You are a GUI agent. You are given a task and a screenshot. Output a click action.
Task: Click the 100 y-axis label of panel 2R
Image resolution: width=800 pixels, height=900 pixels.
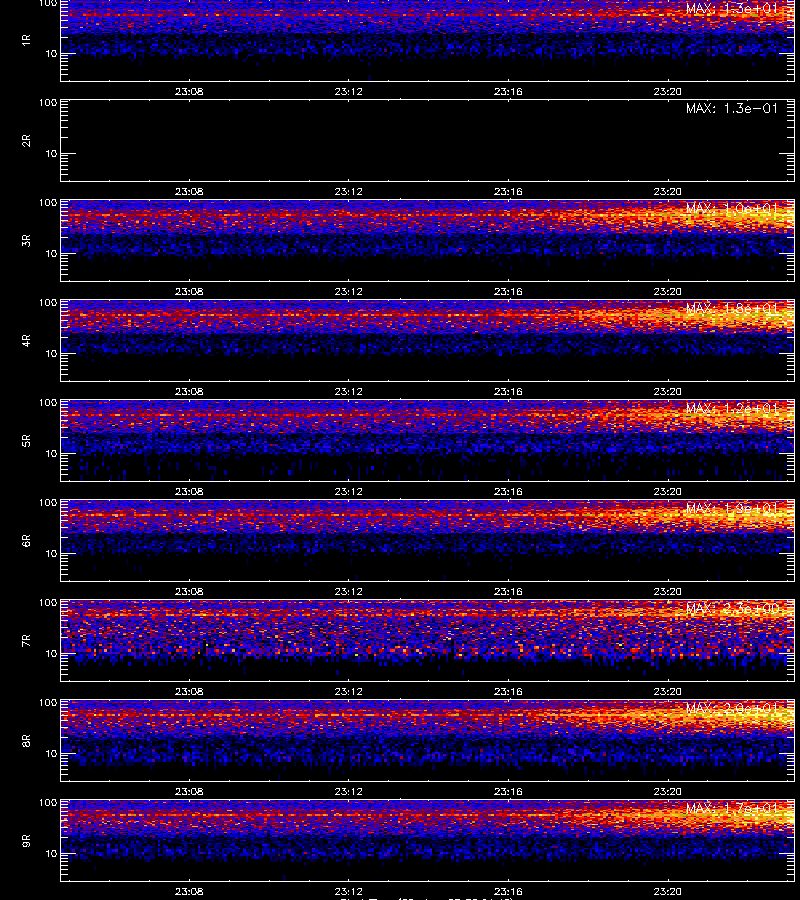[x=48, y=103]
